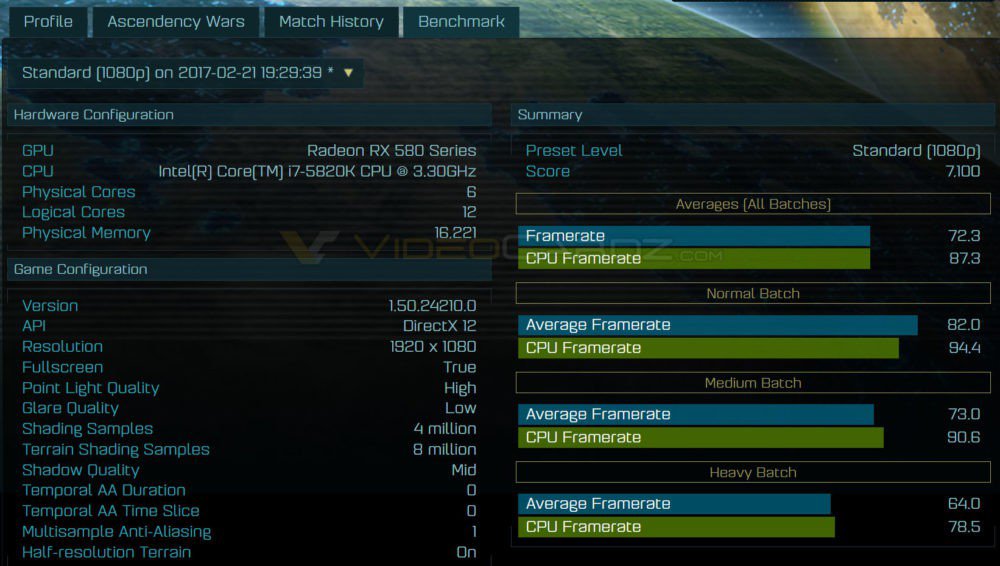Switch to Ascendency Wars tab
Image resolution: width=1000 pixels, height=566 pixels.
pyautogui.click(x=176, y=21)
